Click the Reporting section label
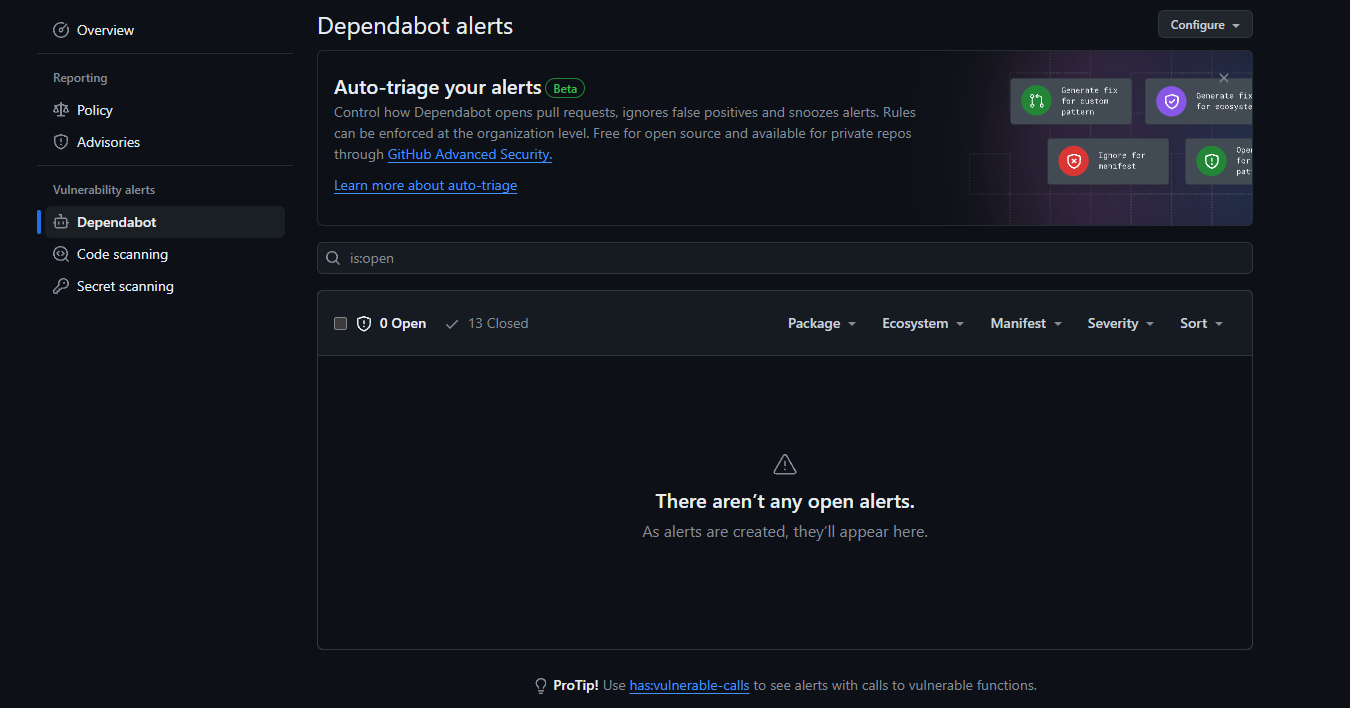The height and width of the screenshot is (708, 1350). [80, 78]
